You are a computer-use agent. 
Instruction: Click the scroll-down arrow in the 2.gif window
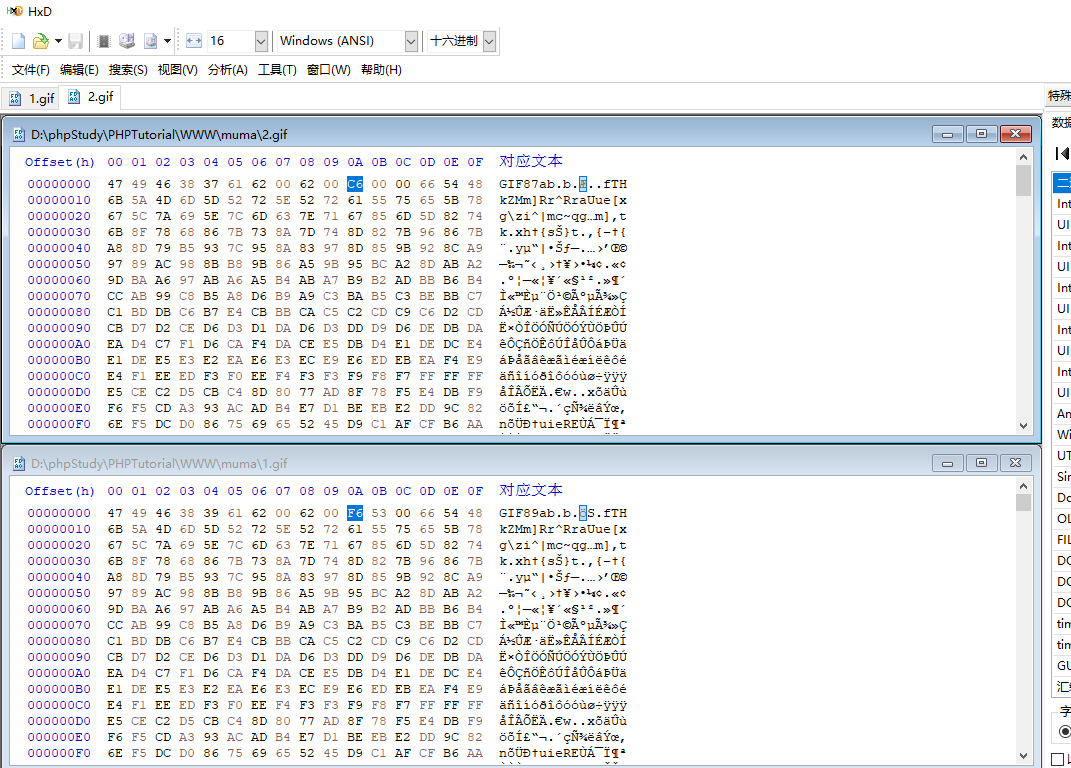1023,426
